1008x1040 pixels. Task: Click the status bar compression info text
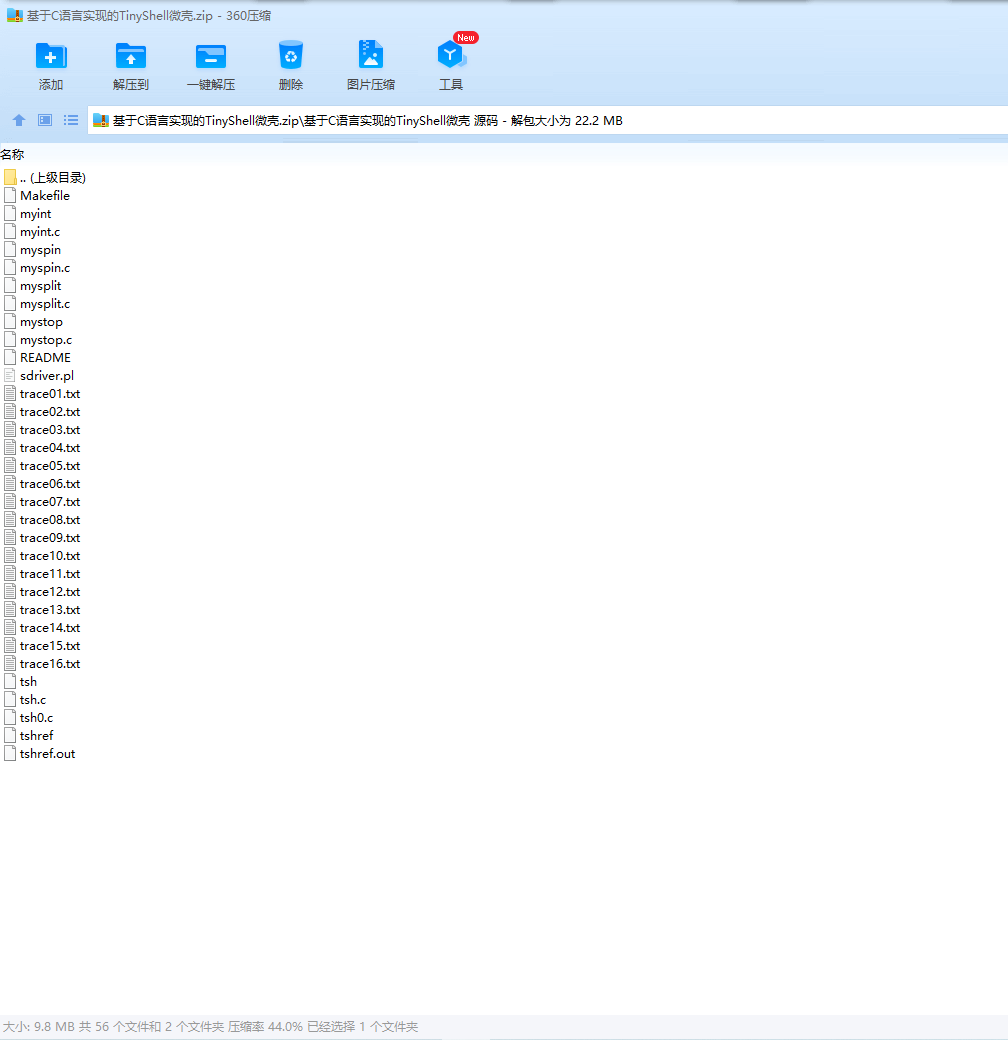point(210,1027)
